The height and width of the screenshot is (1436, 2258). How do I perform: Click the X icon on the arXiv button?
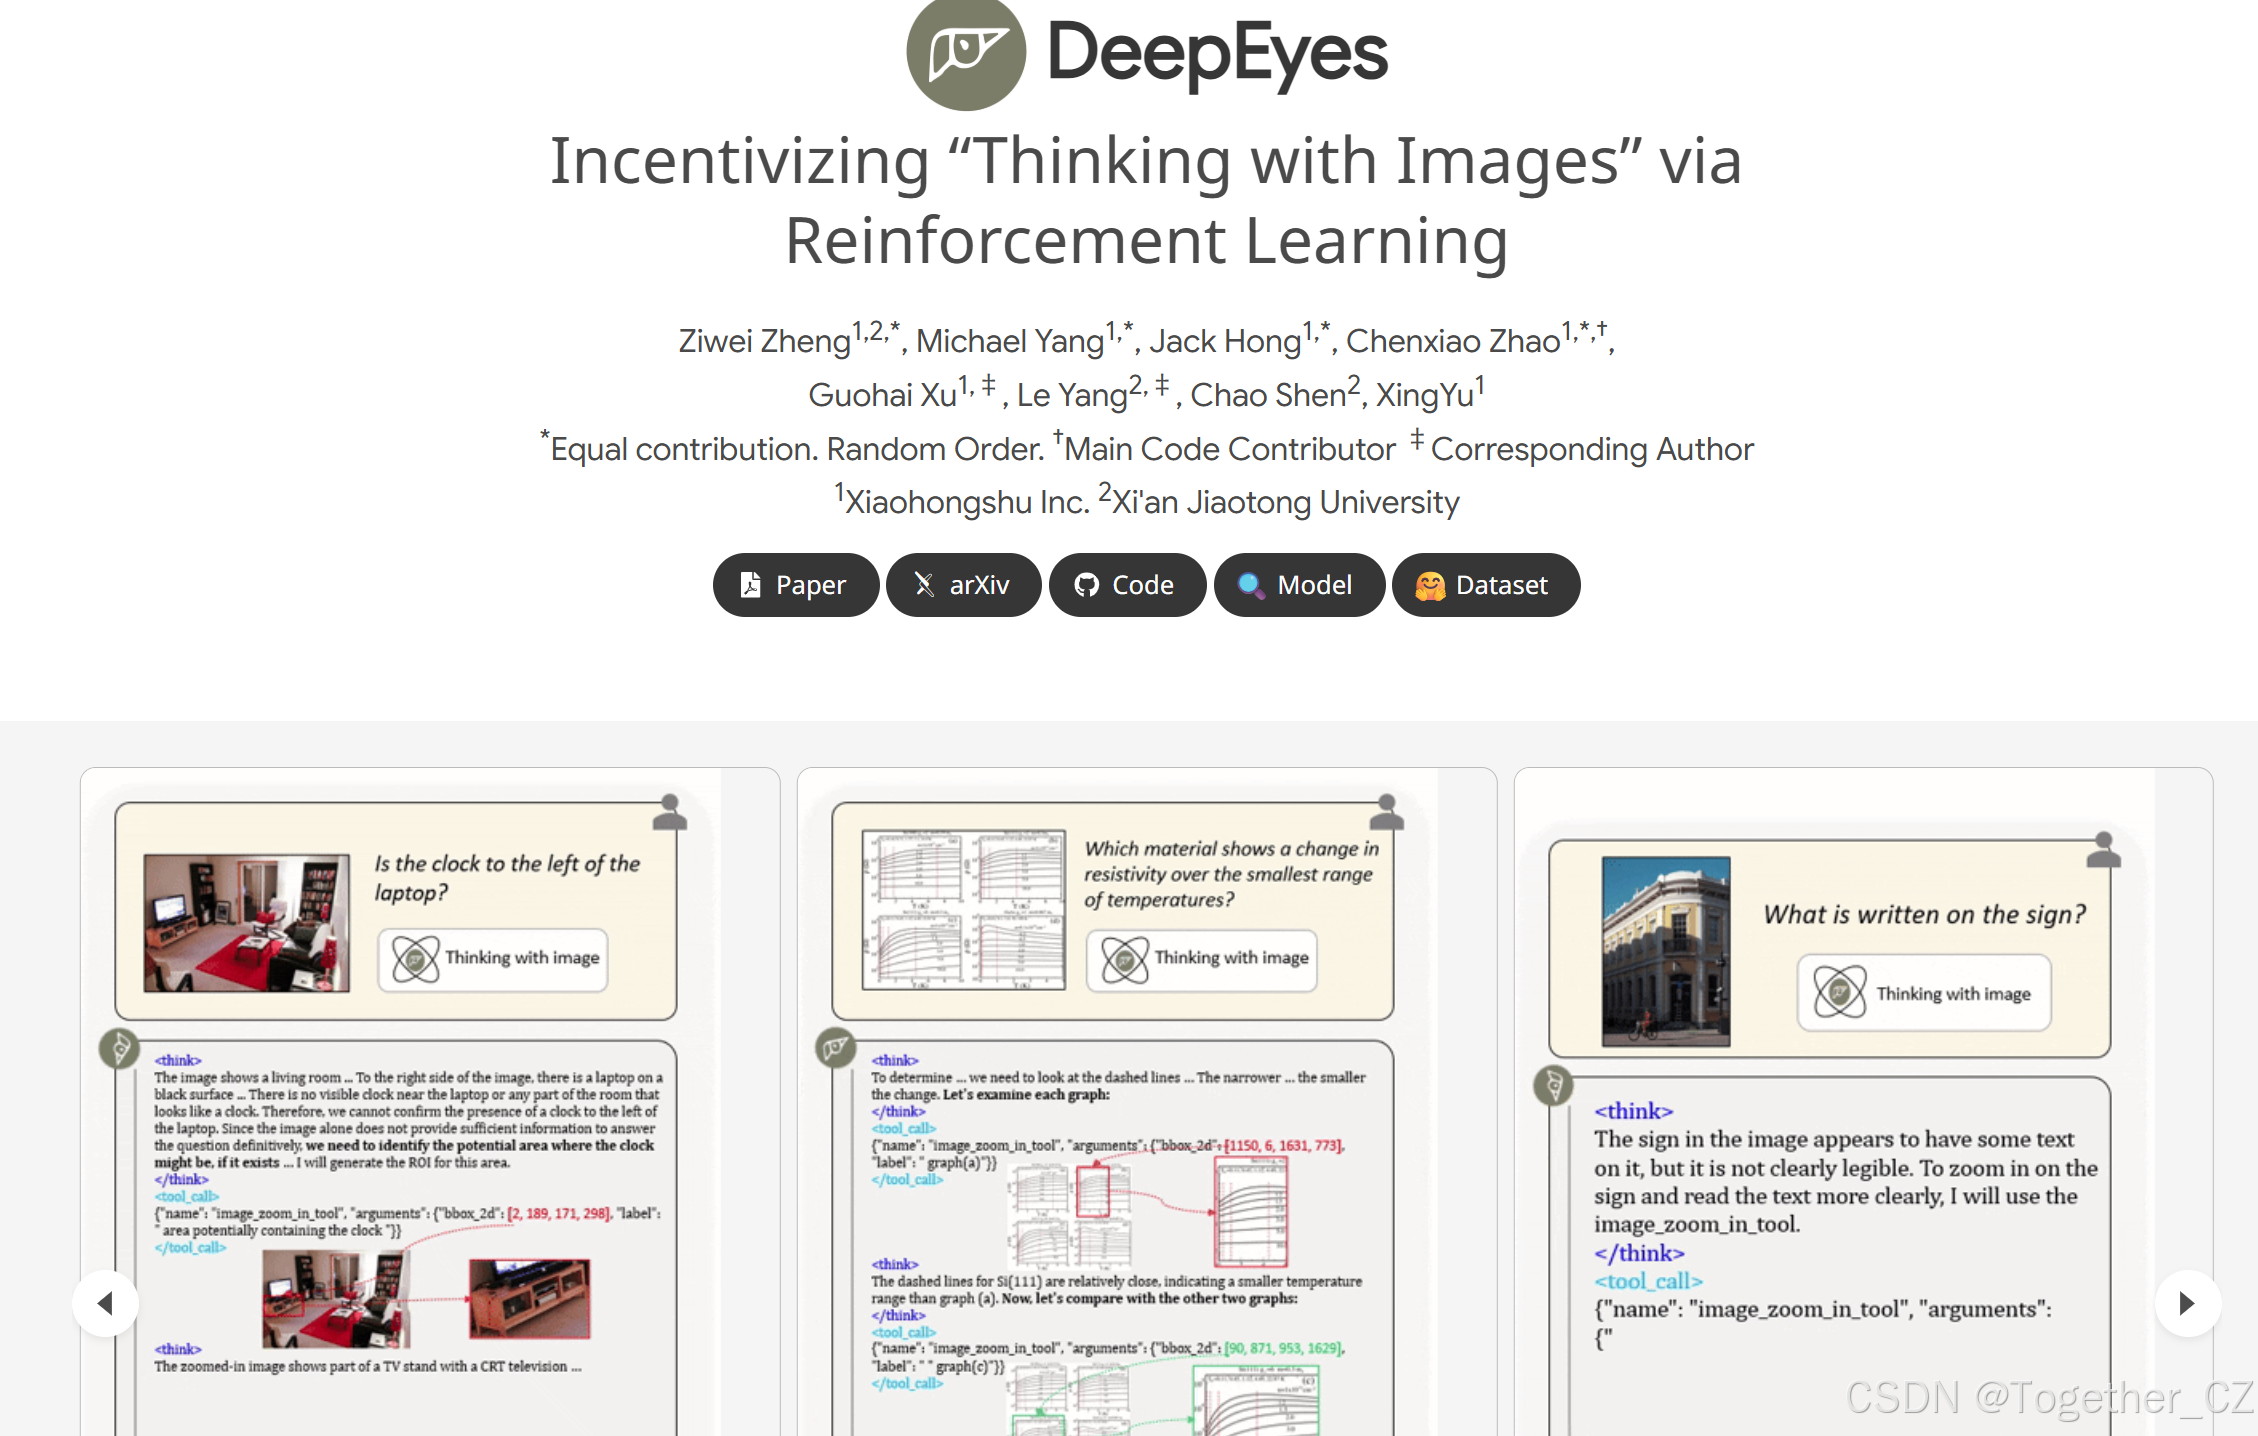point(923,584)
